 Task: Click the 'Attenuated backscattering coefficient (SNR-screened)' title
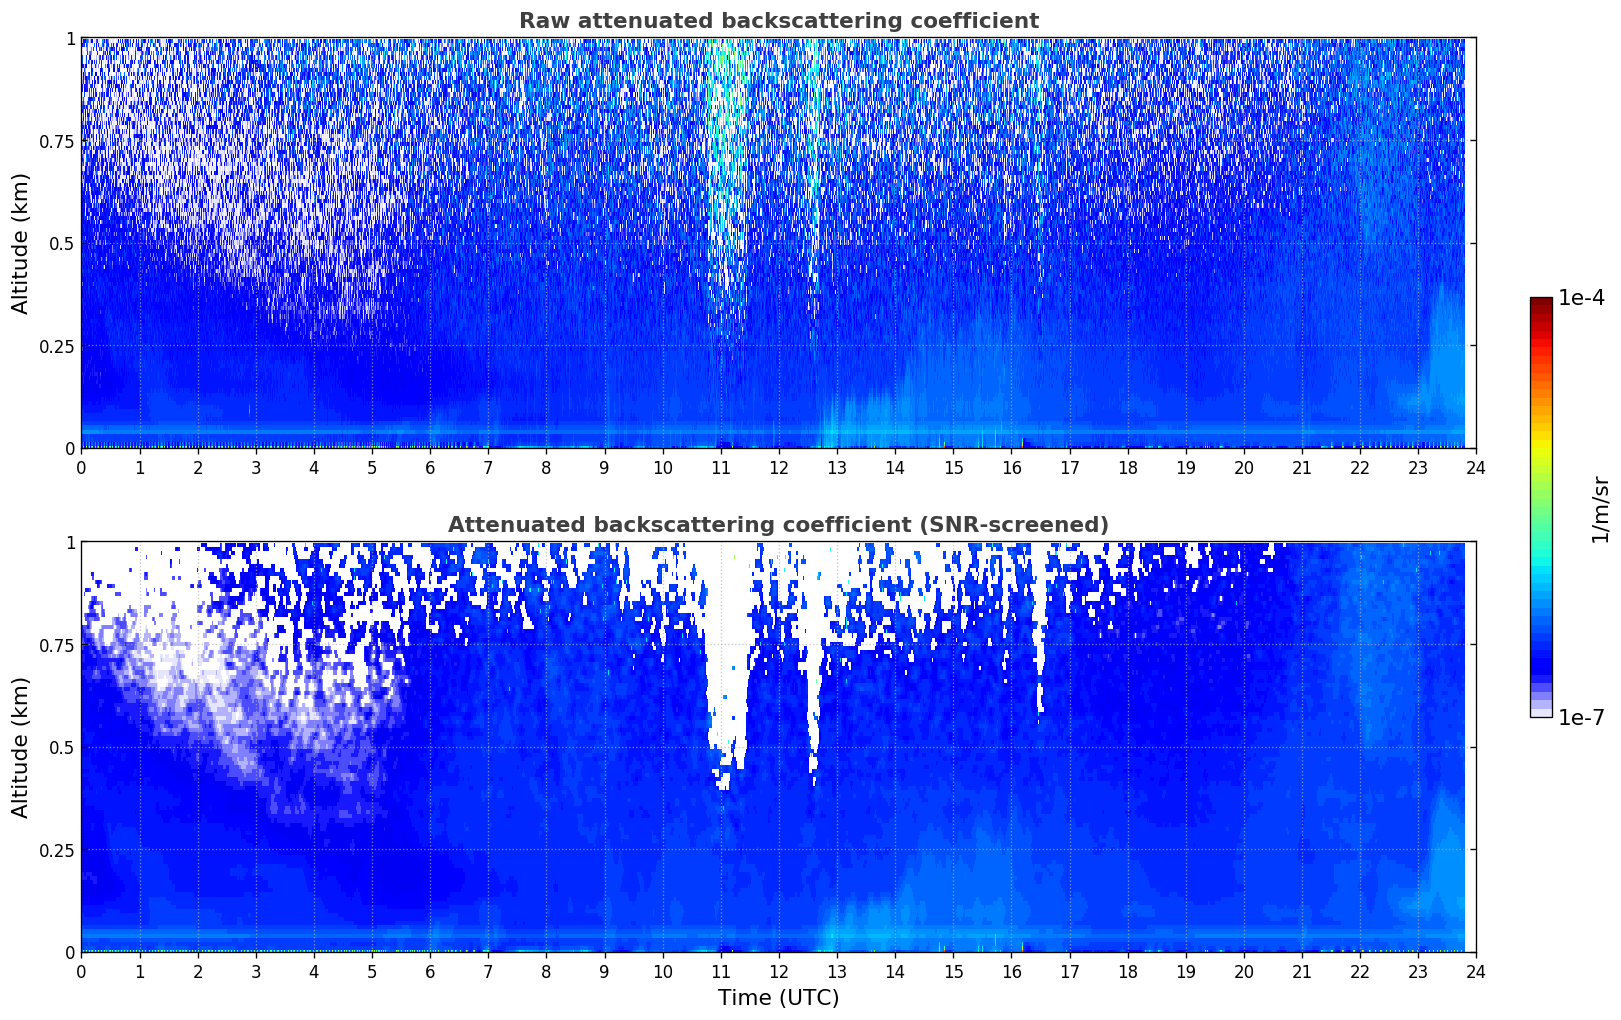click(778, 525)
